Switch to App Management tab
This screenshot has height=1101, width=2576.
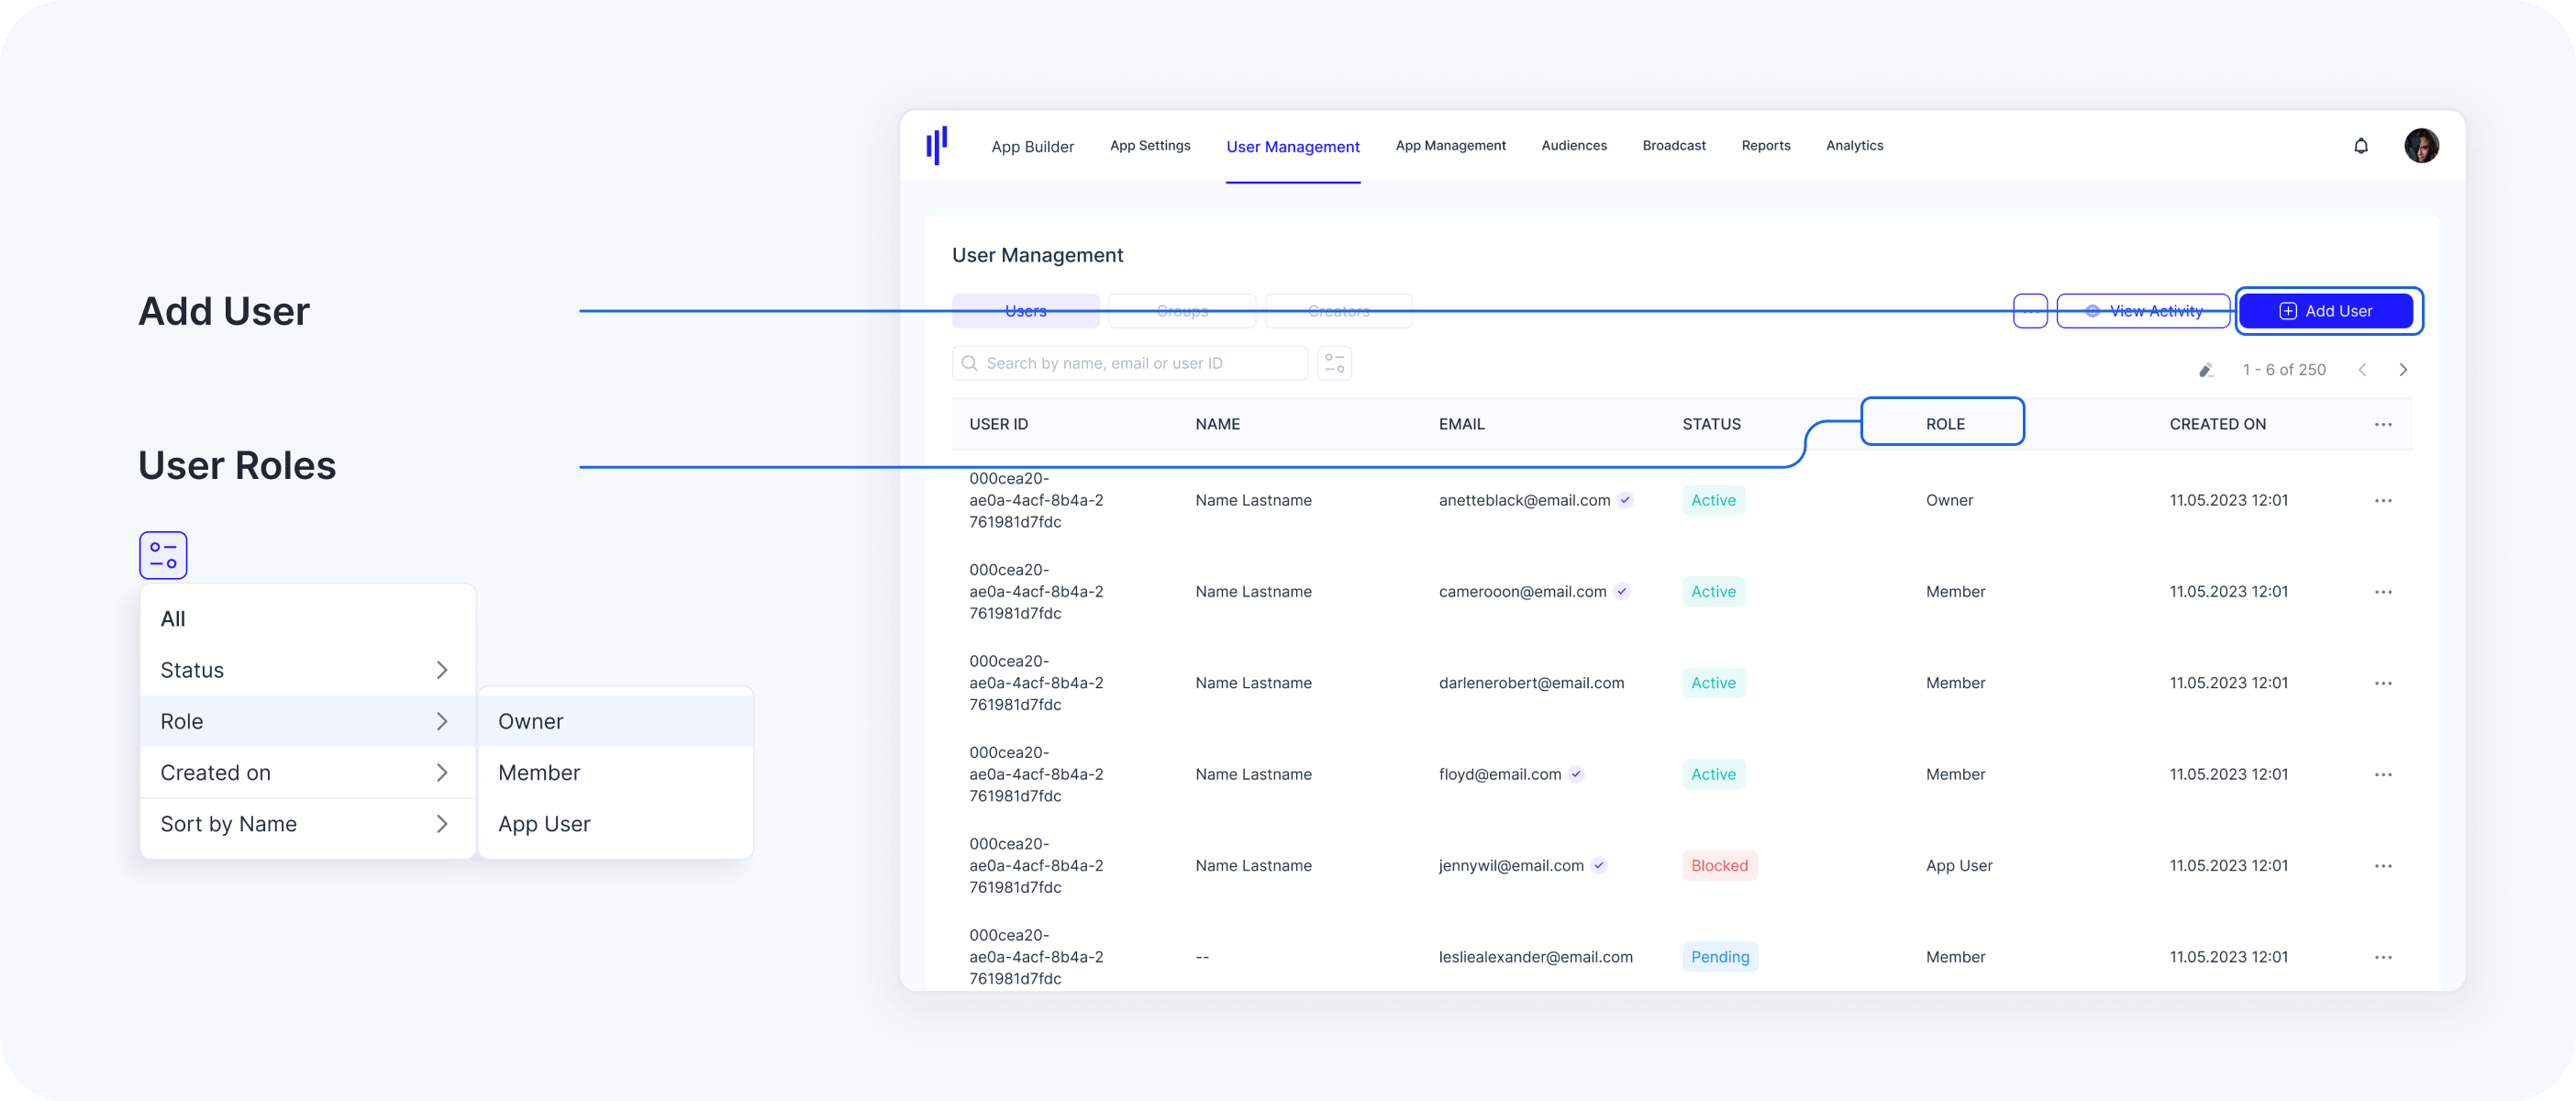[x=1450, y=146]
